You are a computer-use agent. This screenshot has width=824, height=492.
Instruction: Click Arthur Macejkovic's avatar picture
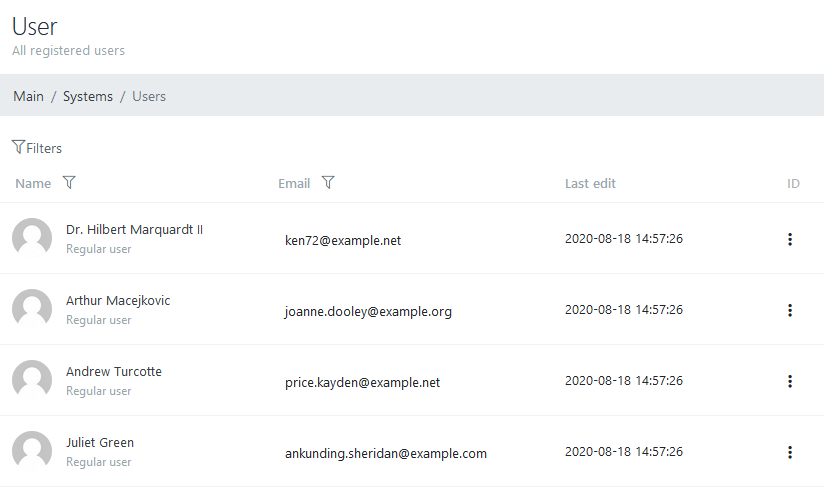32,309
